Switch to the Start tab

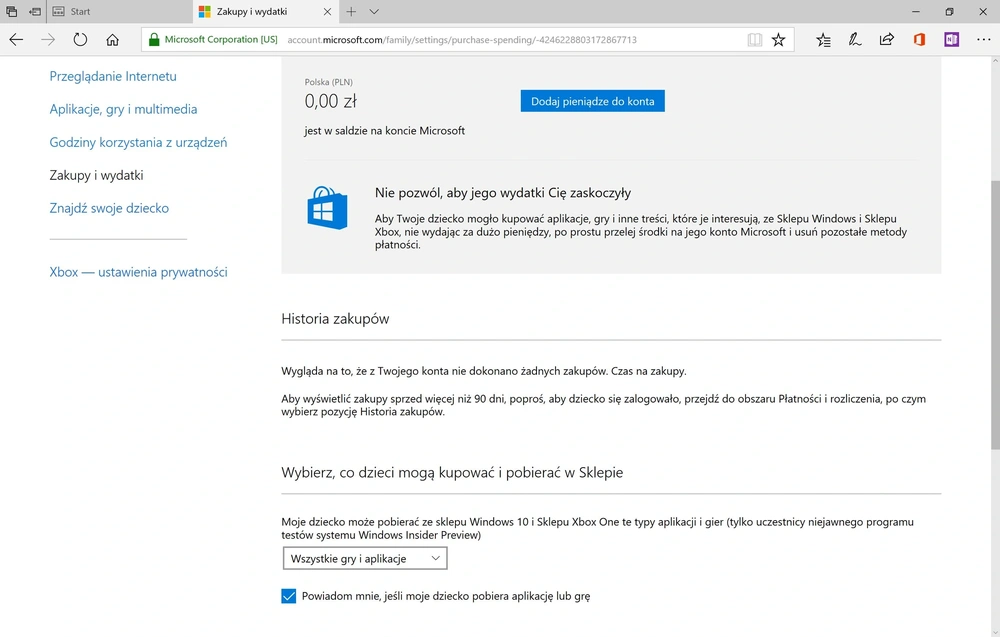pos(119,11)
